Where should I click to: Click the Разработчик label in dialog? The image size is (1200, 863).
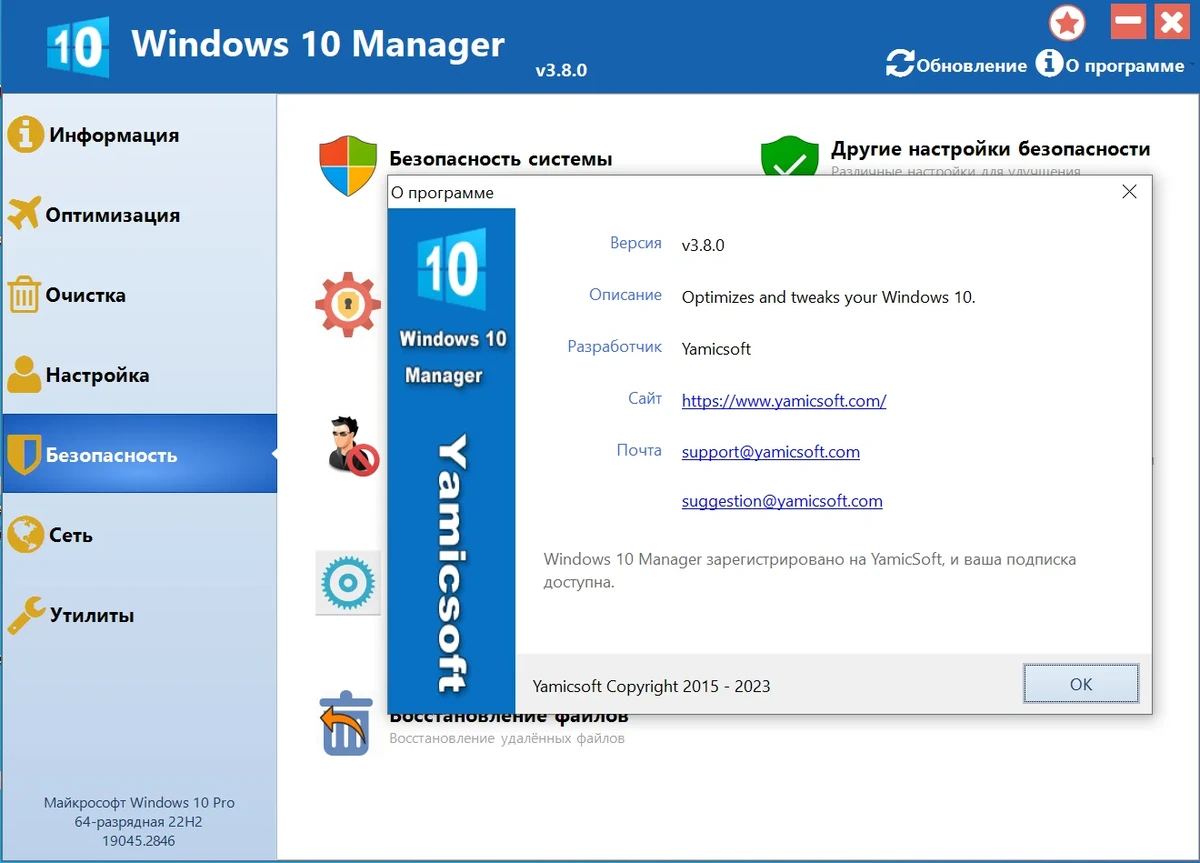615,347
